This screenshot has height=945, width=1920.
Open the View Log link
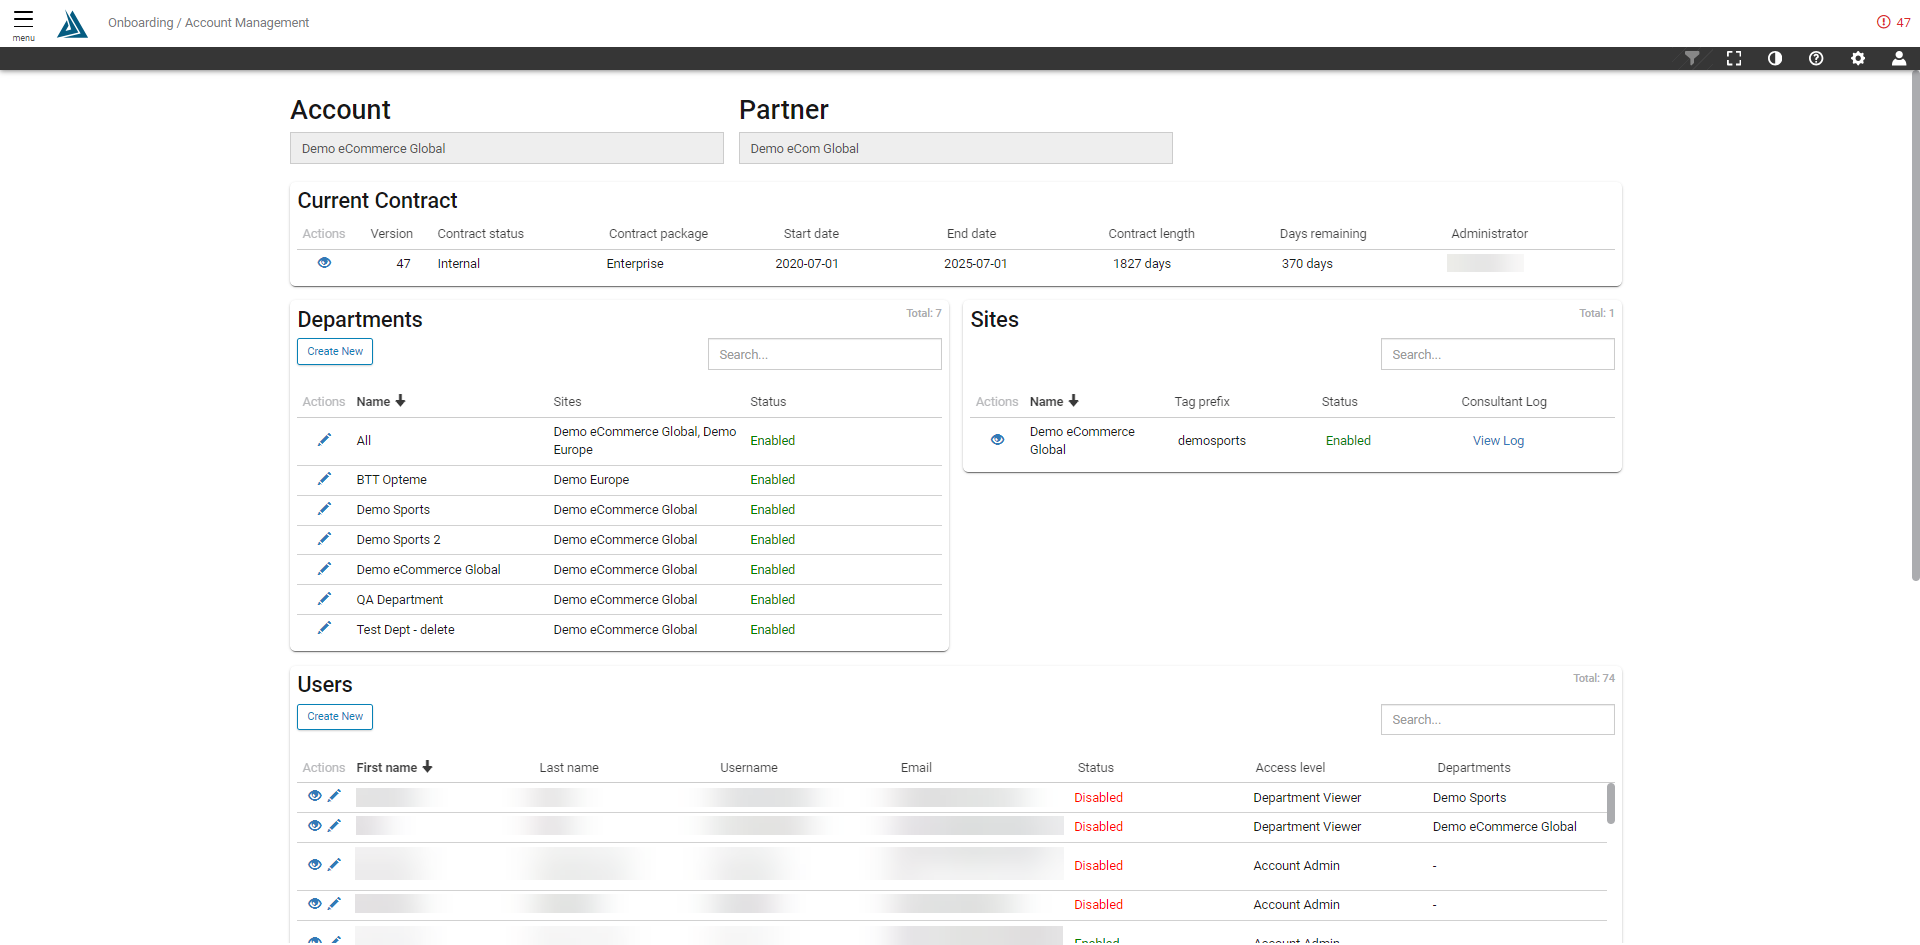point(1498,441)
